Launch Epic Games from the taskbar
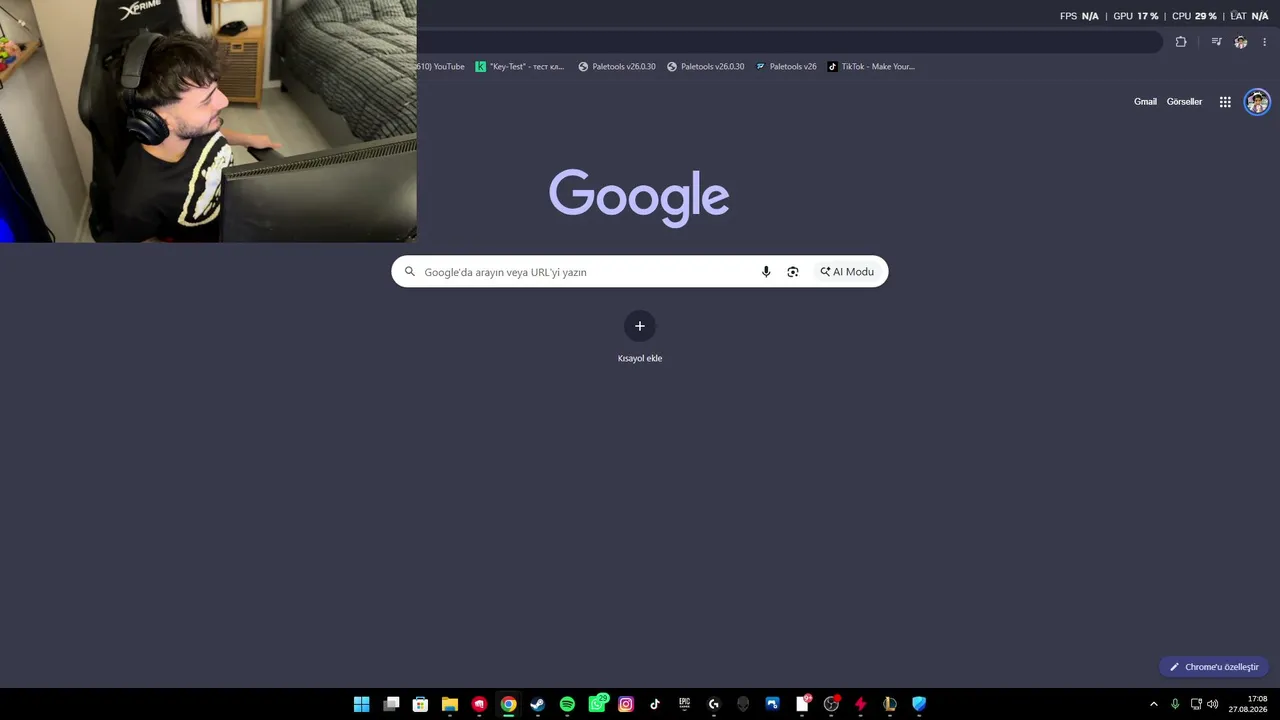Image resolution: width=1280 pixels, height=720 pixels. click(684, 704)
